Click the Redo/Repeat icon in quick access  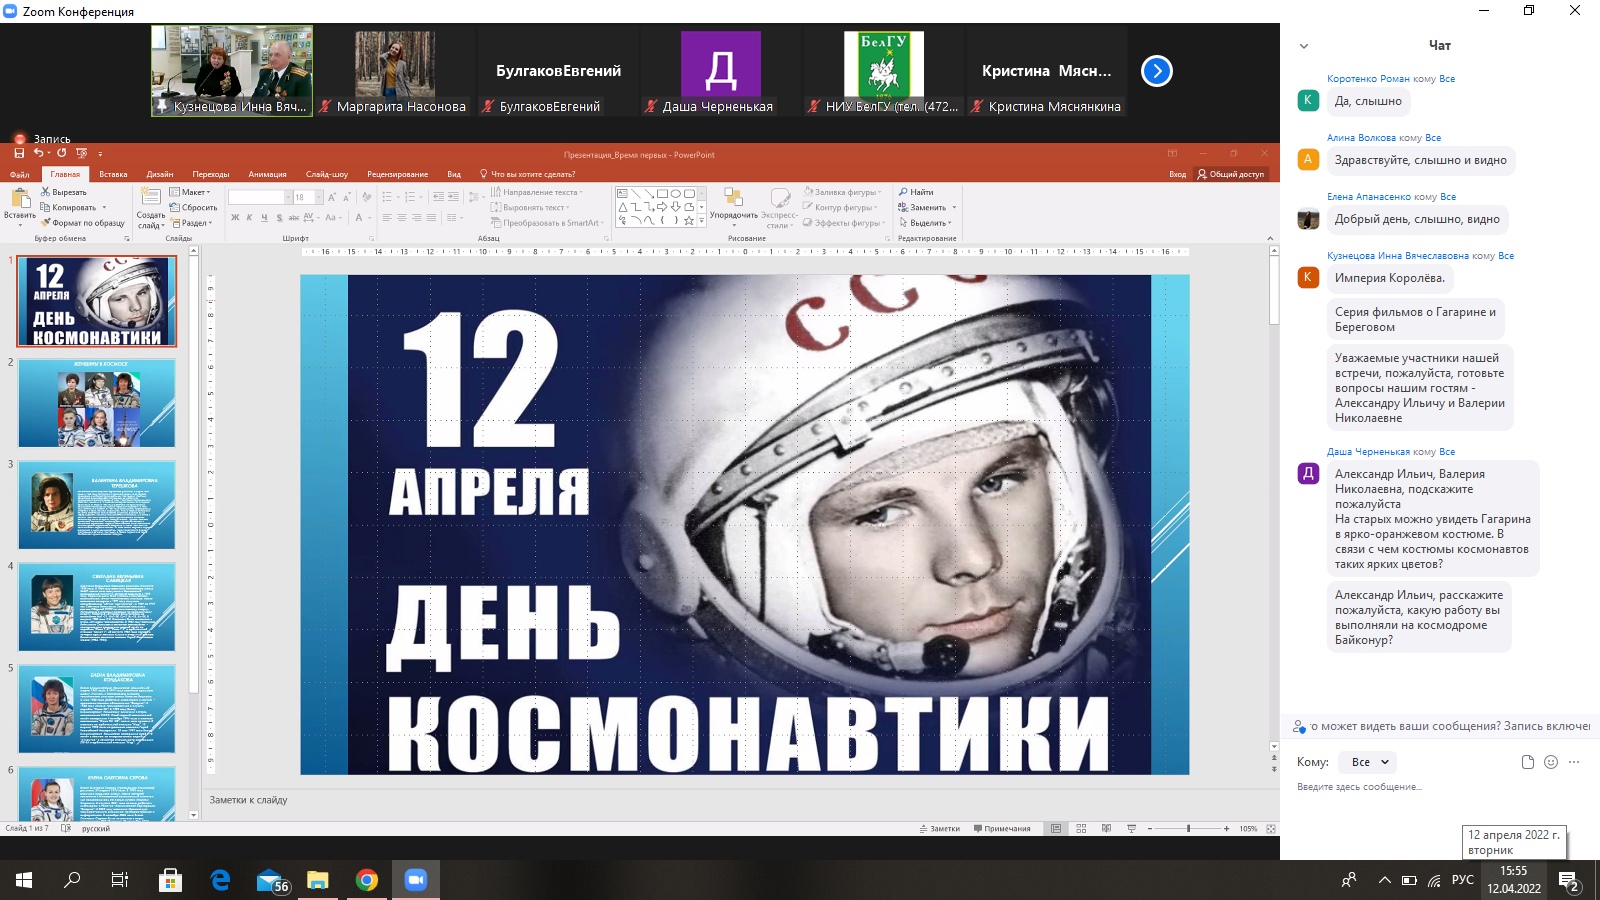point(62,153)
